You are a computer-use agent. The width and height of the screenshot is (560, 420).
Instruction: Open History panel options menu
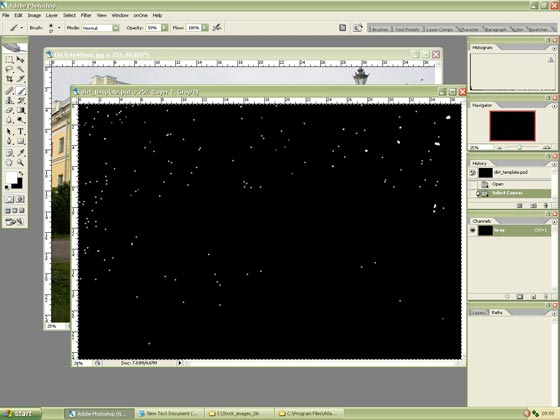[554, 164]
